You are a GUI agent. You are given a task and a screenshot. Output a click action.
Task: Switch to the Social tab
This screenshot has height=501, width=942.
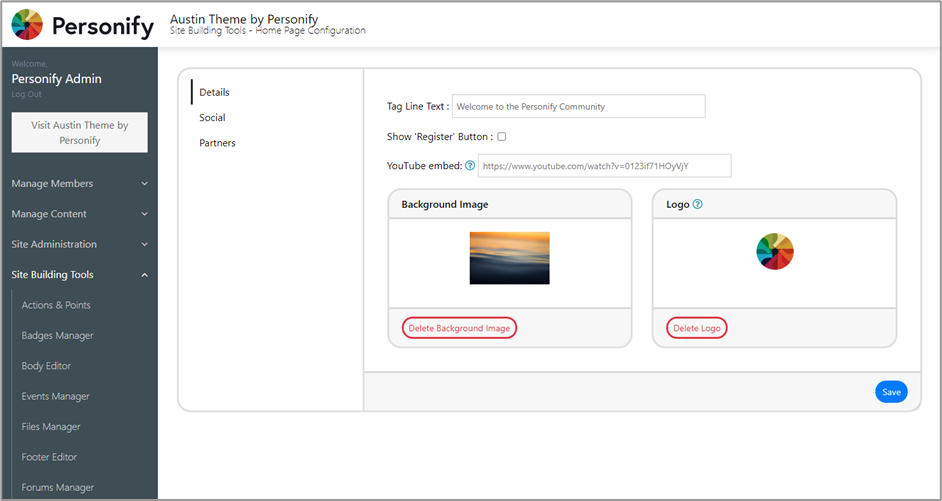[212, 118]
